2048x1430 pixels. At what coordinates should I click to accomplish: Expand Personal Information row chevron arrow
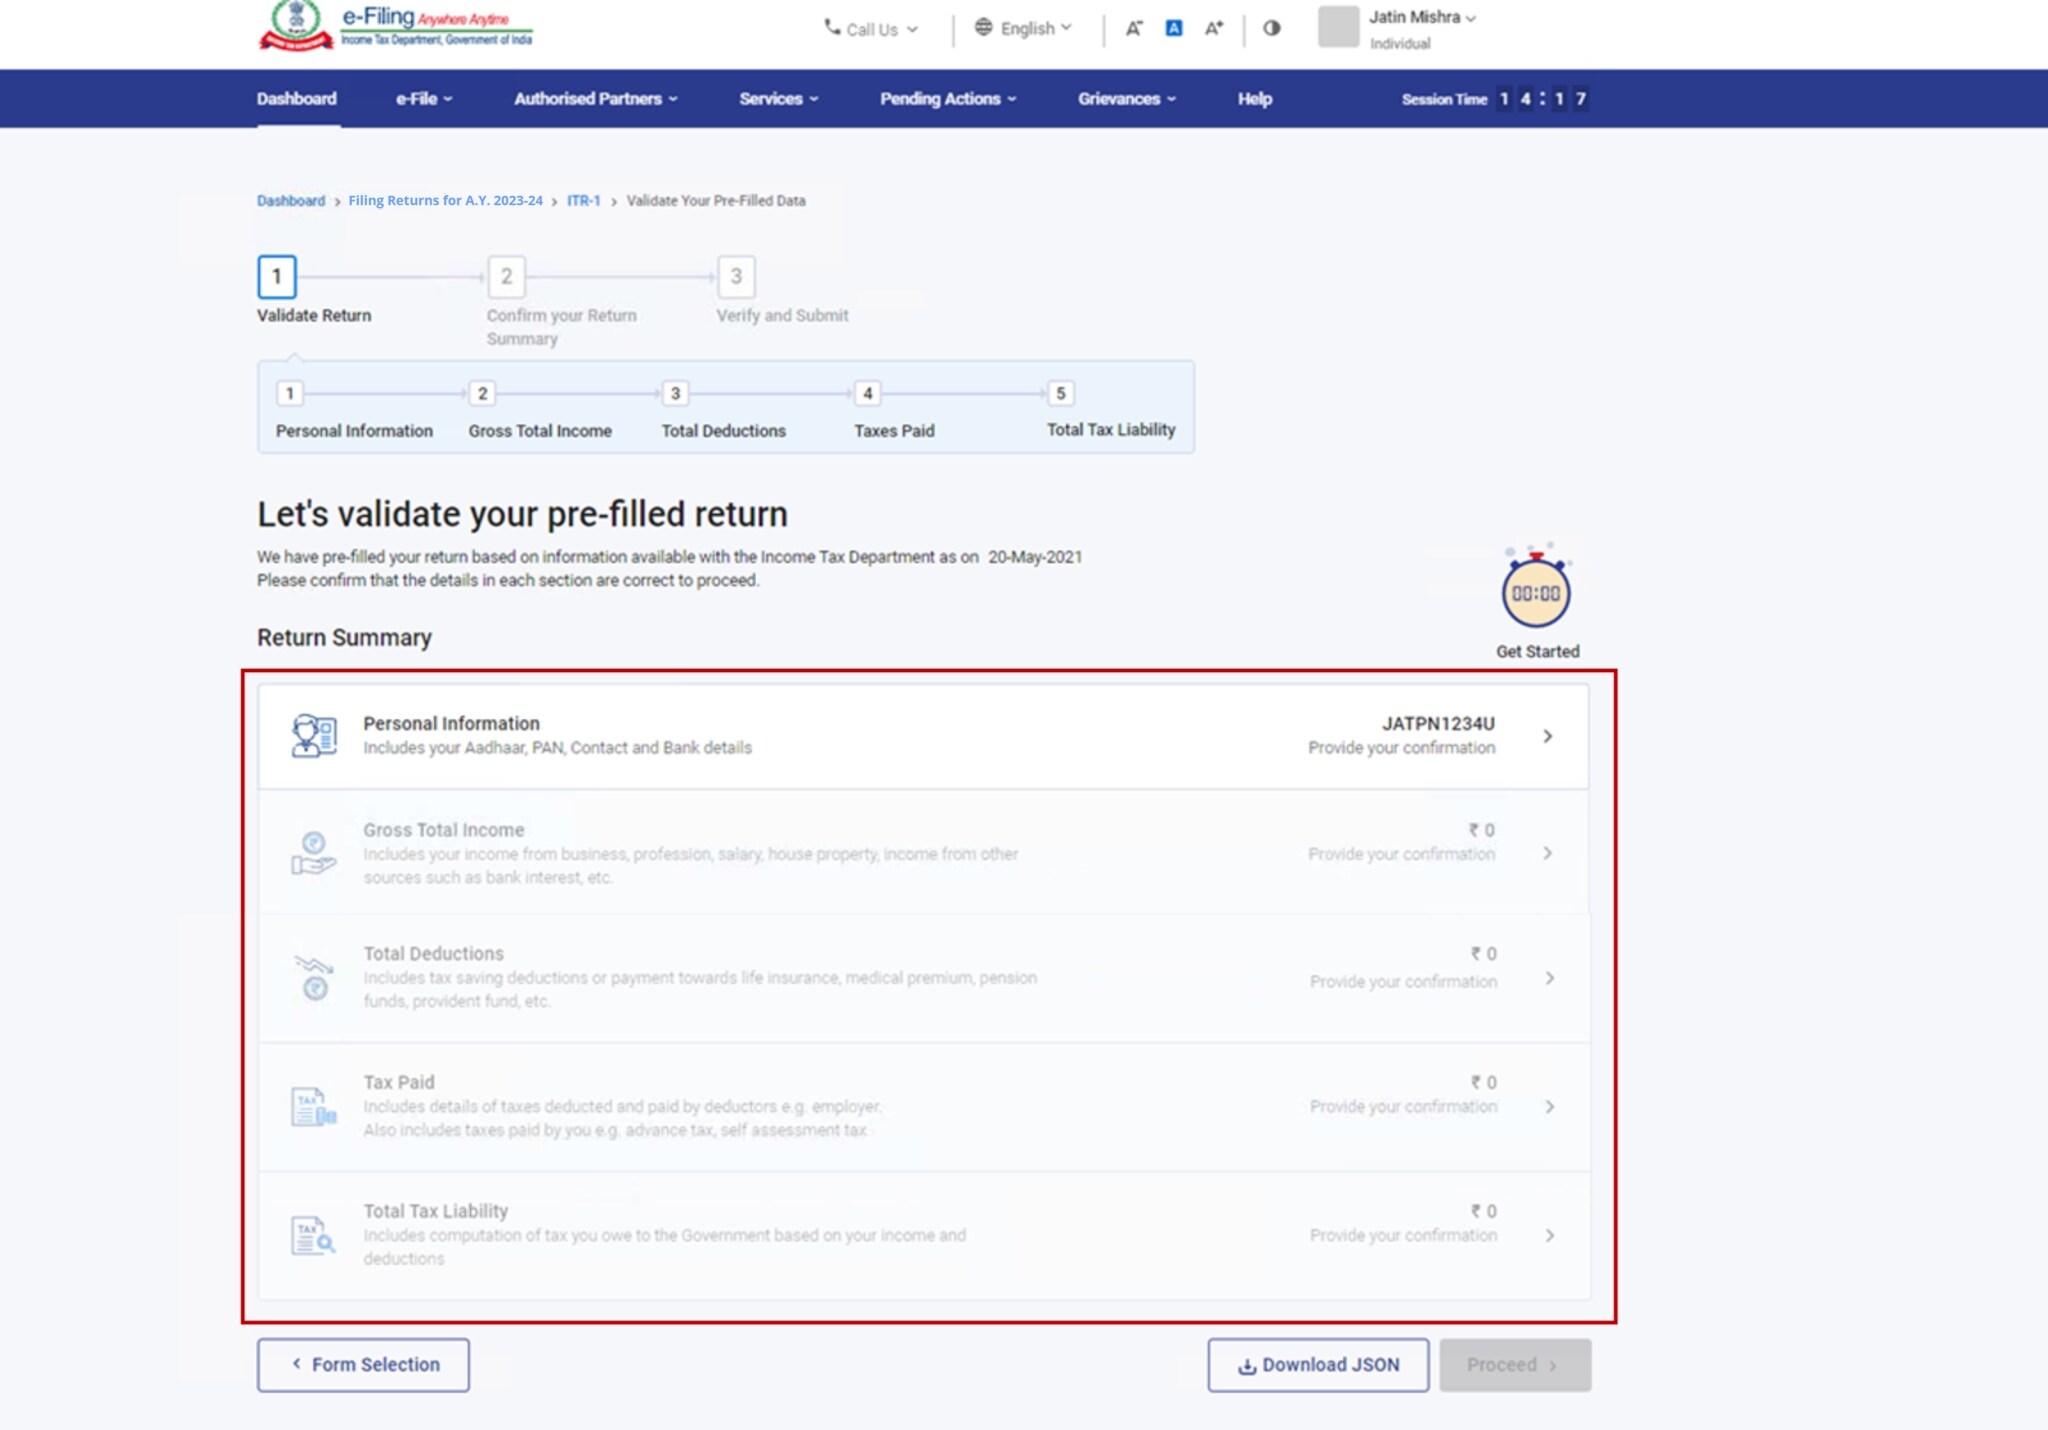coord(1547,736)
